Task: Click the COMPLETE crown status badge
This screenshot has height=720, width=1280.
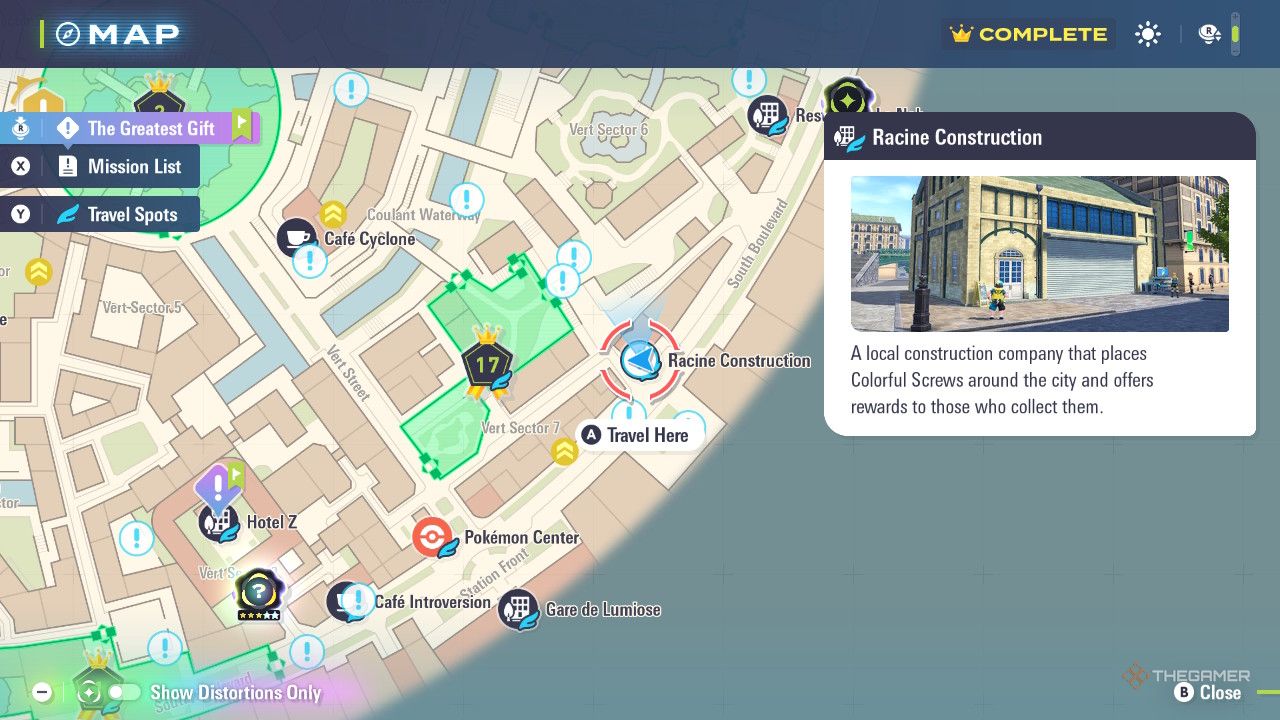Action: coord(1029,35)
